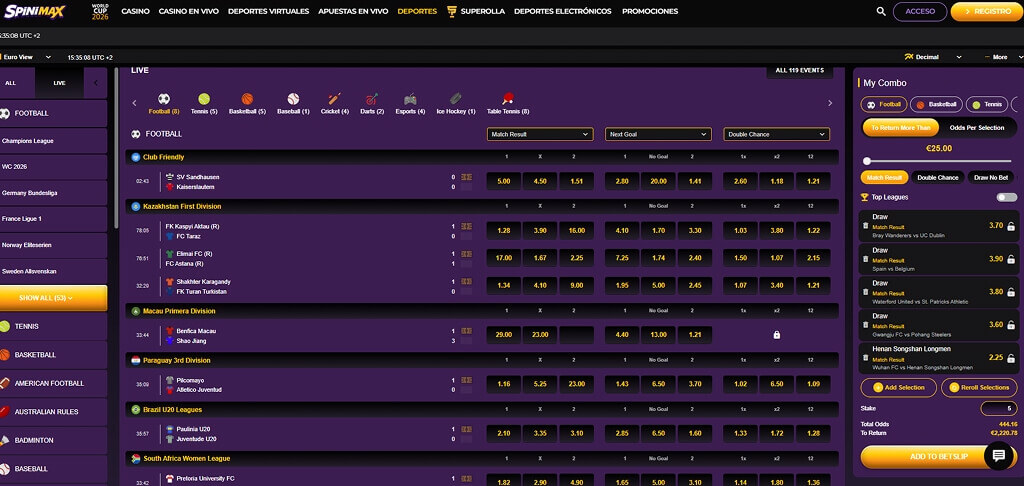Open the stats icon for SV Sandhausen match

tap(466, 177)
